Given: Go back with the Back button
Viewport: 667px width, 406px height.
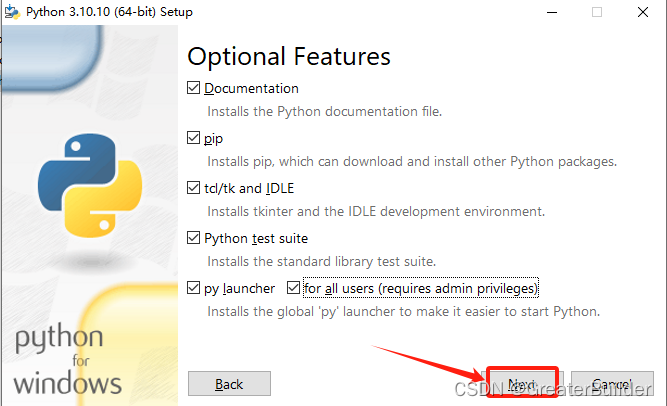Looking at the screenshot, I should 229,384.
